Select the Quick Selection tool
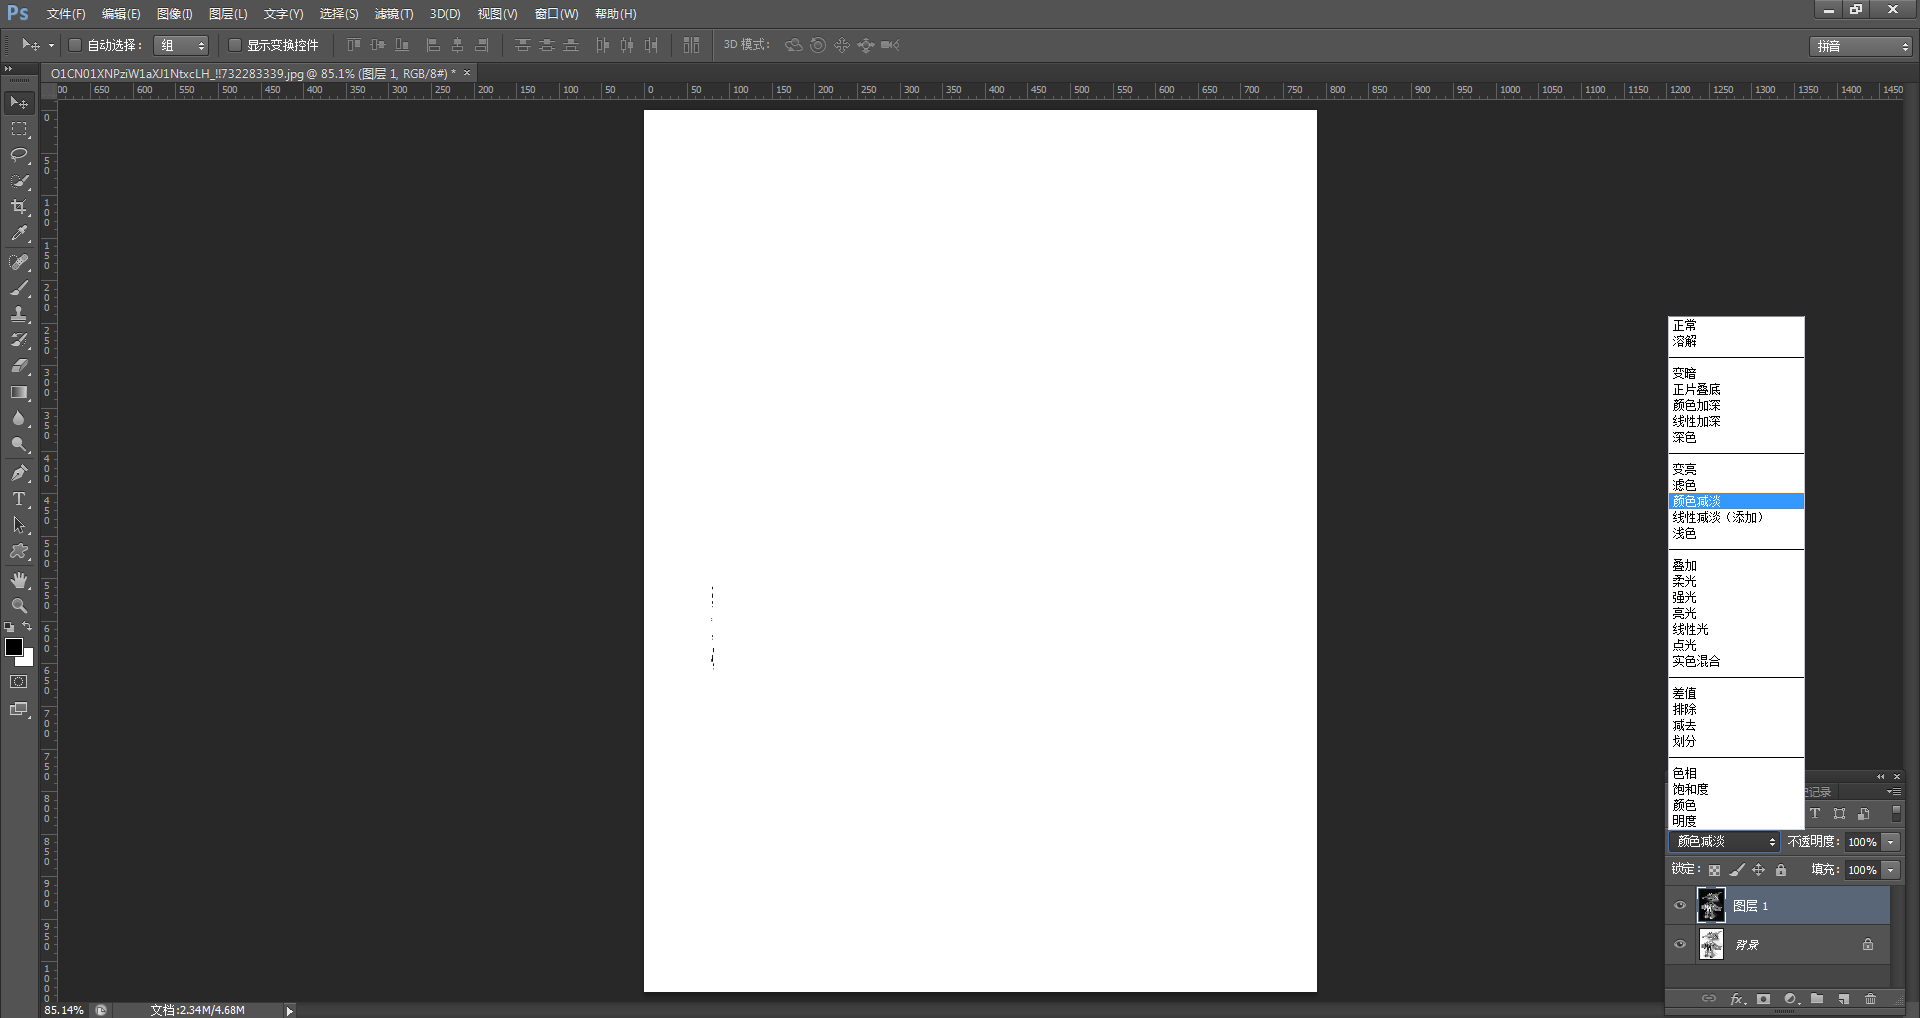This screenshot has width=1920, height=1018. [x=19, y=181]
